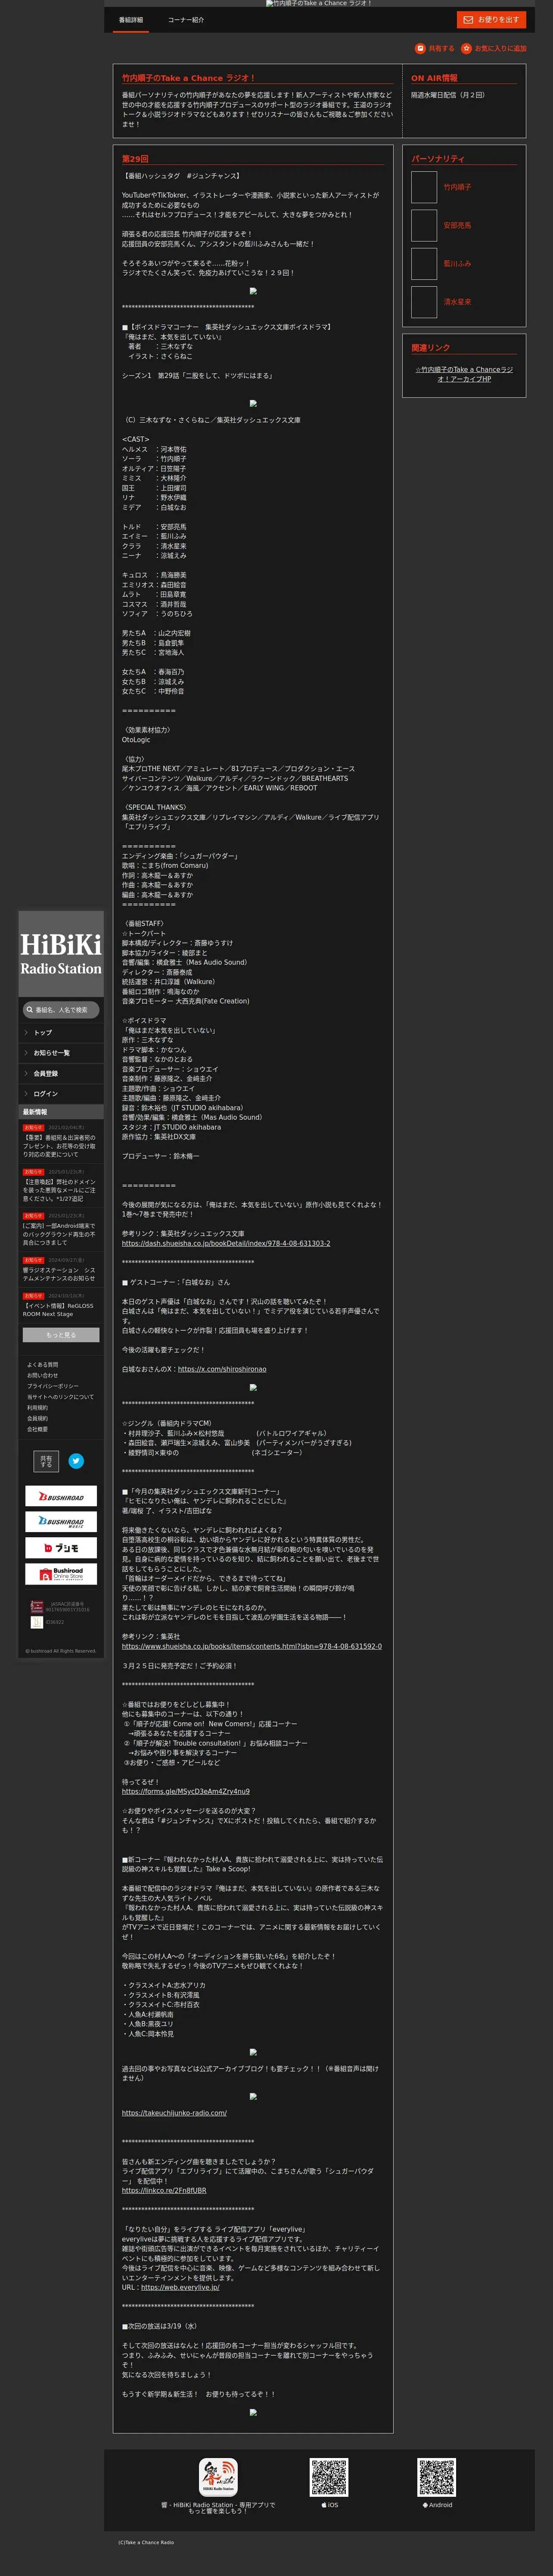The width and height of the screenshot is (553, 2576).
Task: Open ログイン in the sidebar menu
Action: point(61,1094)
